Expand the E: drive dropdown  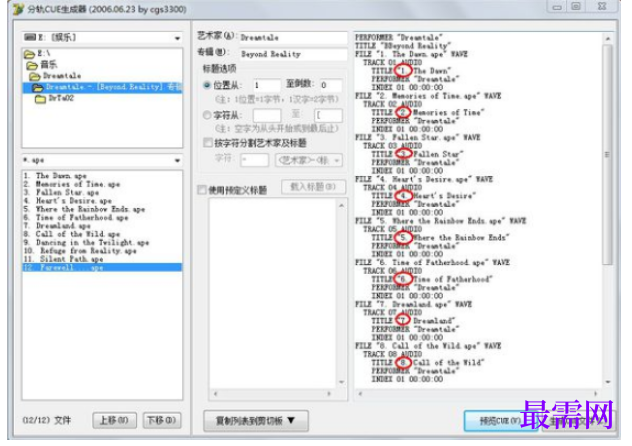[177, 38]
